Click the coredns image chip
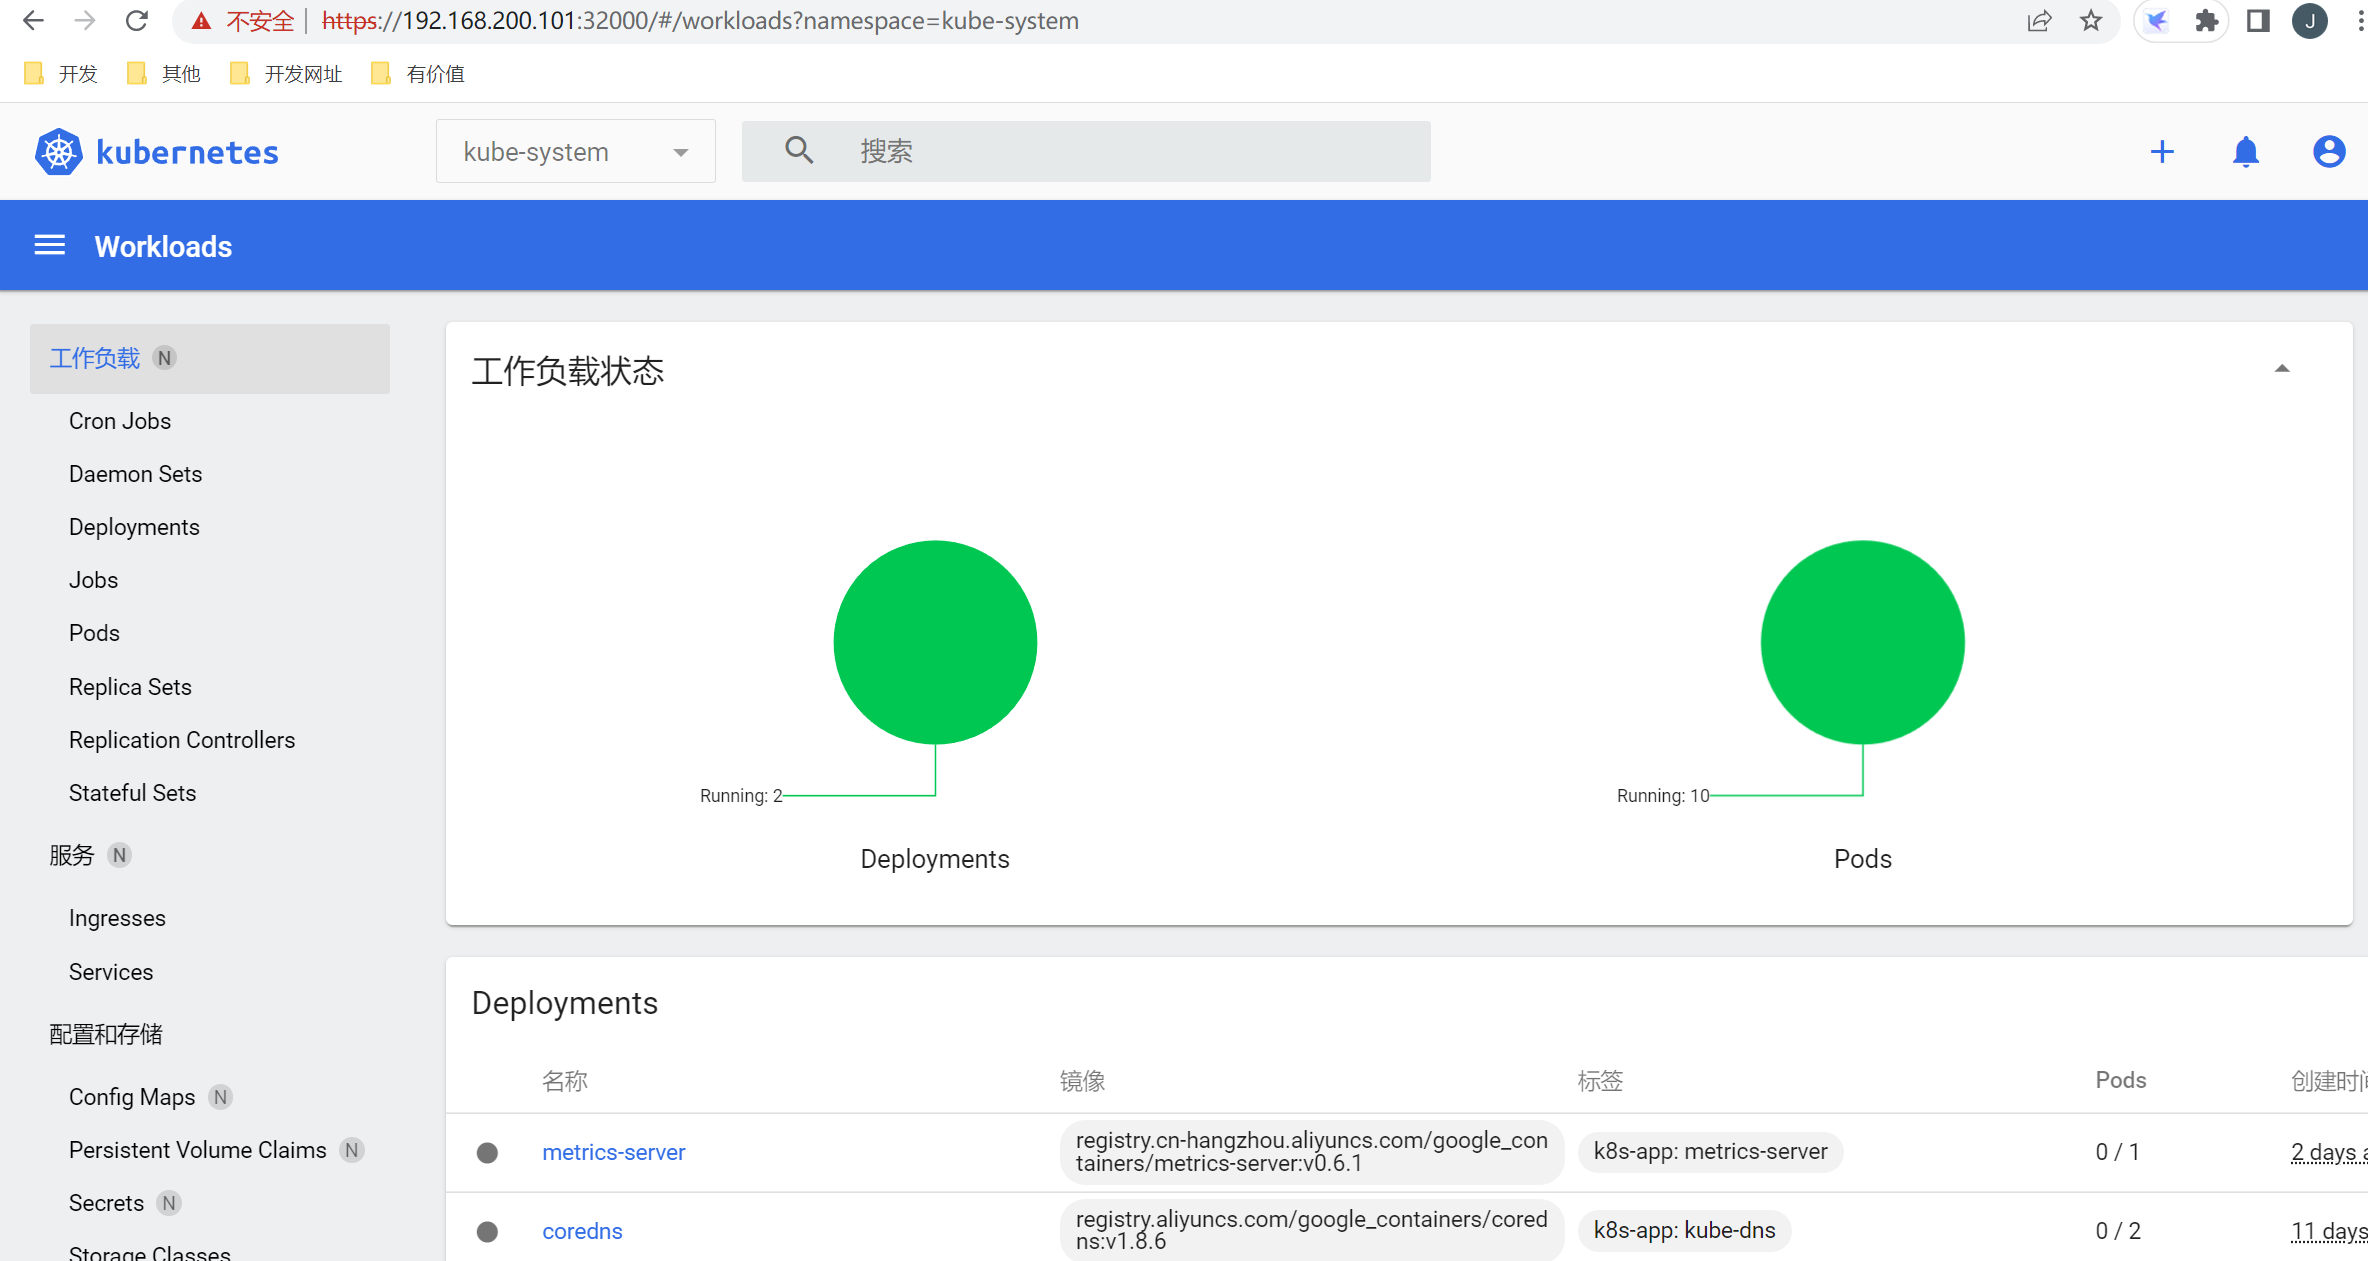 tap(1312, 1231)
